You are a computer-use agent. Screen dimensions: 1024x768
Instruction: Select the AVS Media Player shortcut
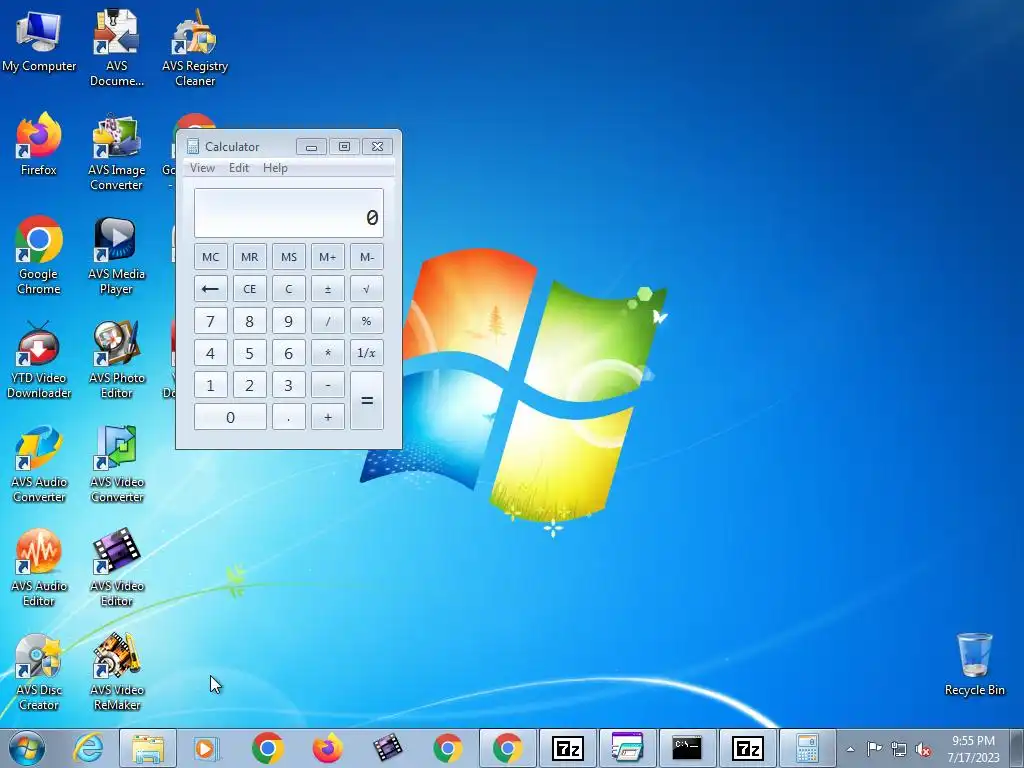tap(116, 255)
